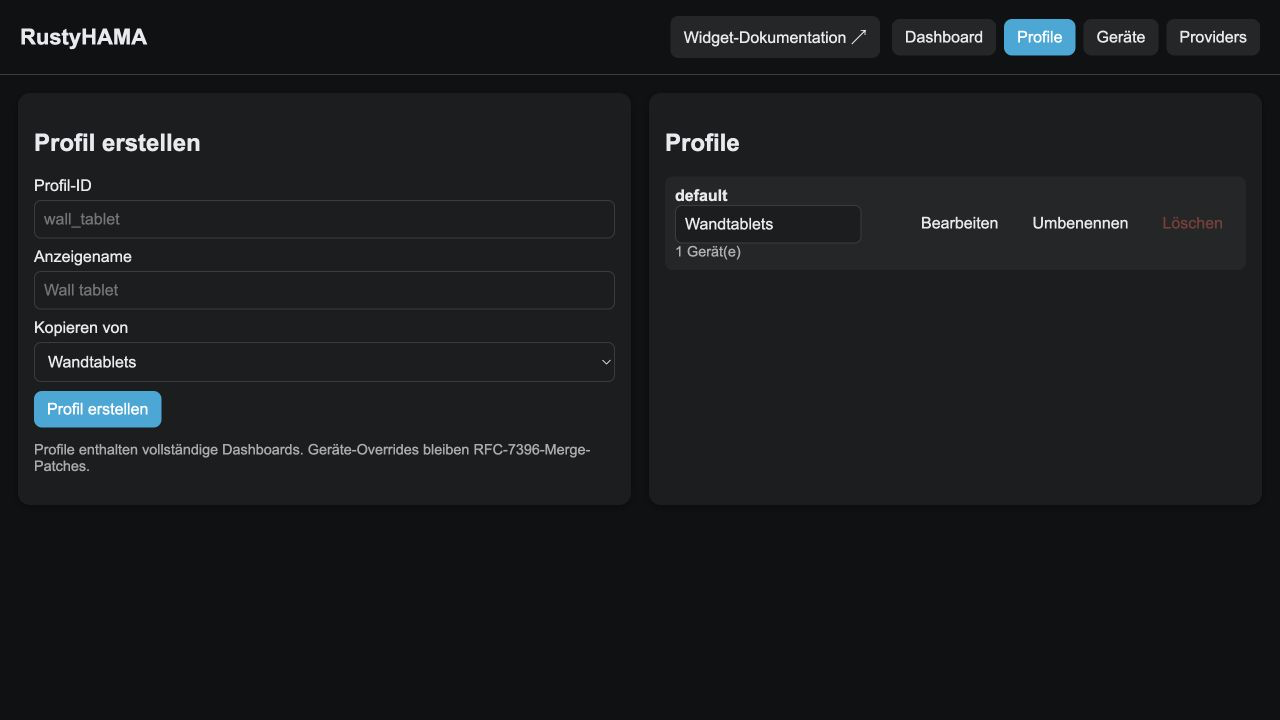Open the Providers tab

pyautogui.click(x=1212, y=37)
